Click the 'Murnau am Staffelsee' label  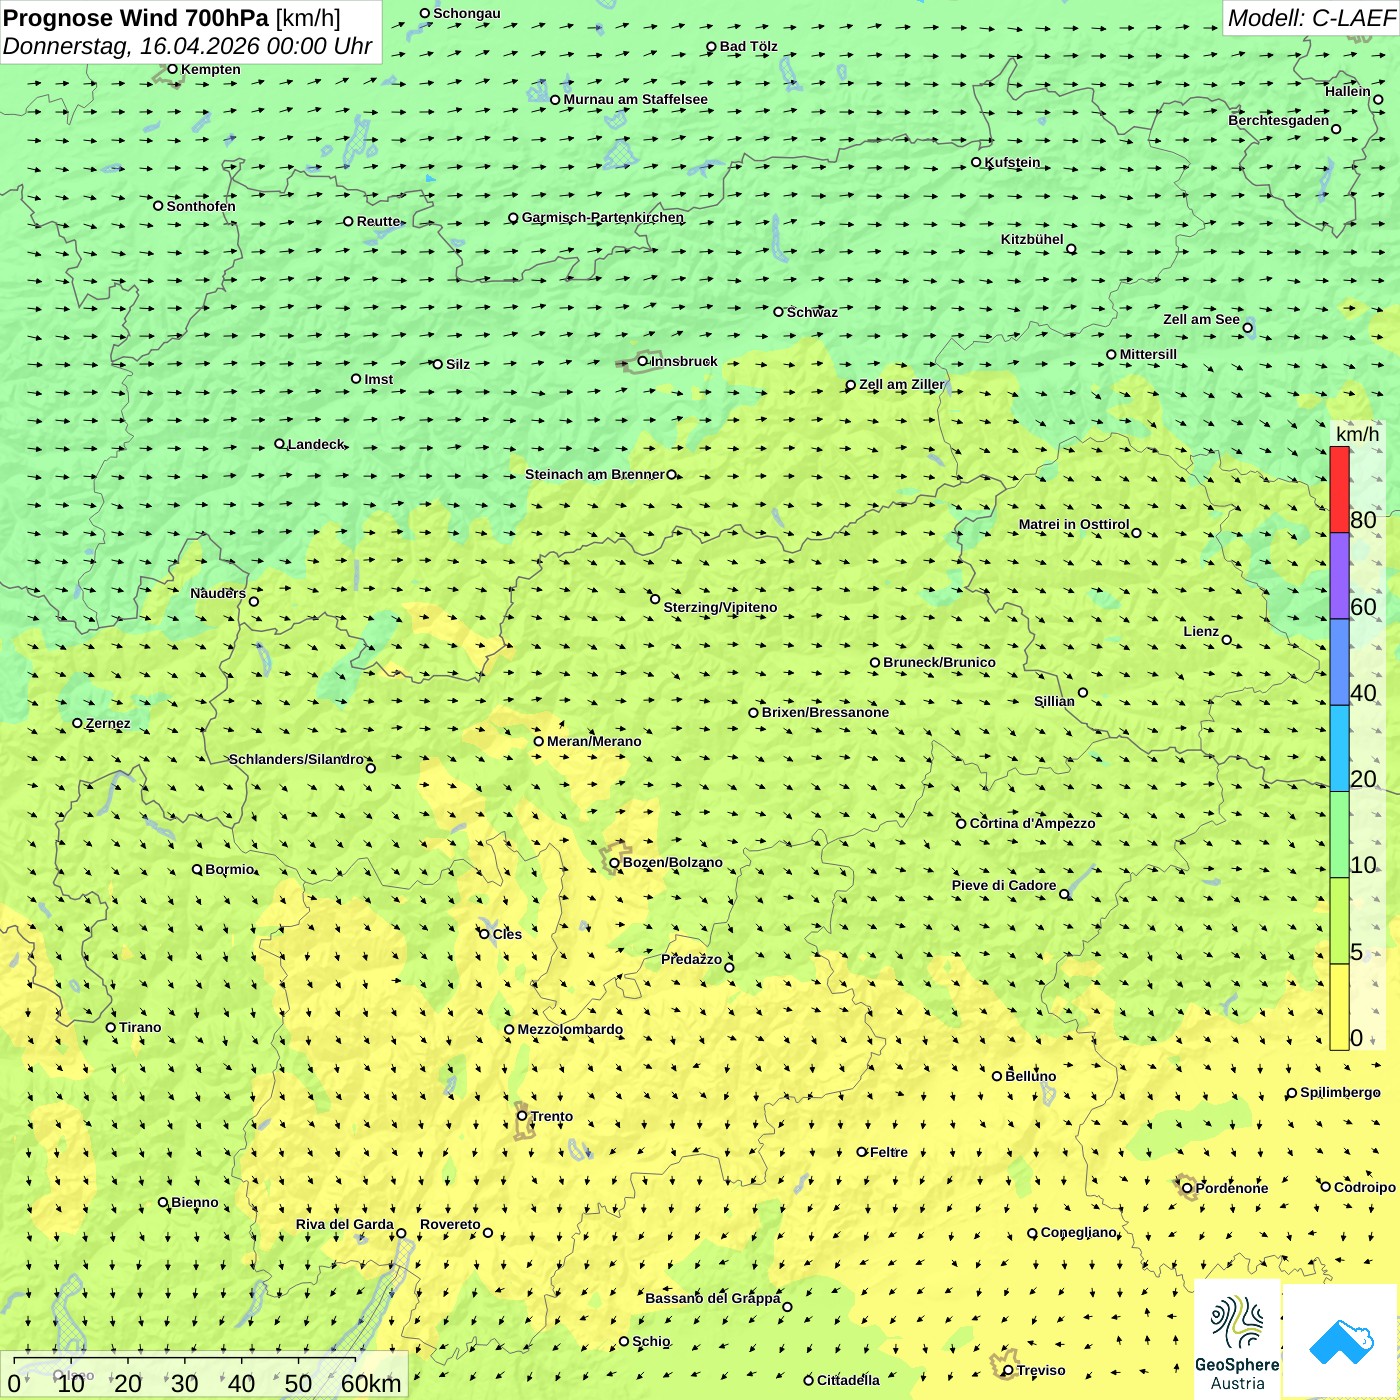coord(635,99)
